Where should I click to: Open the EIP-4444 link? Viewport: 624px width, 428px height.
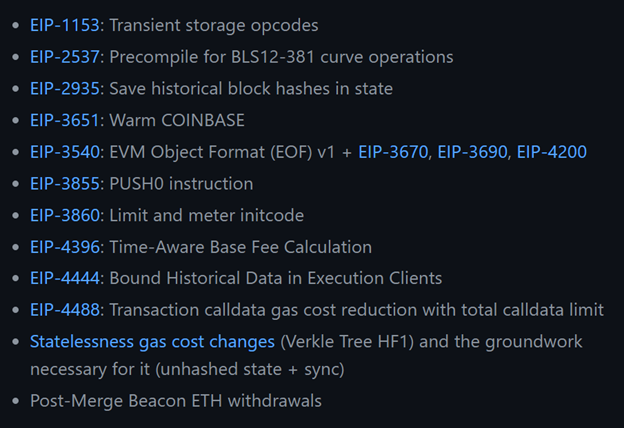(64, 278)
